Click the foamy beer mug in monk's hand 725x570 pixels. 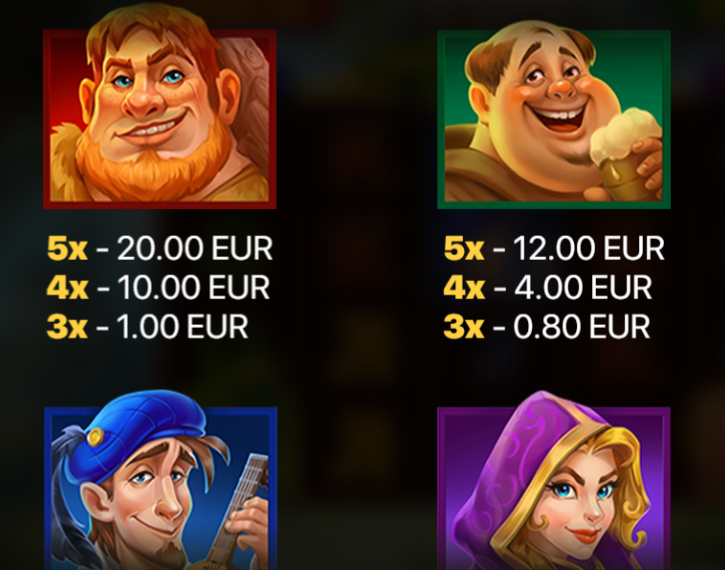pos(627,153)
